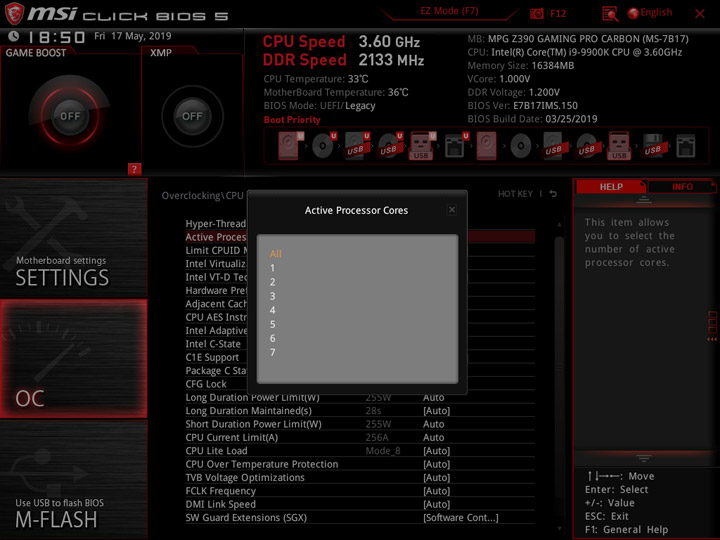
Task: Choose 2 active processor cores
Action: click(272, 282)
